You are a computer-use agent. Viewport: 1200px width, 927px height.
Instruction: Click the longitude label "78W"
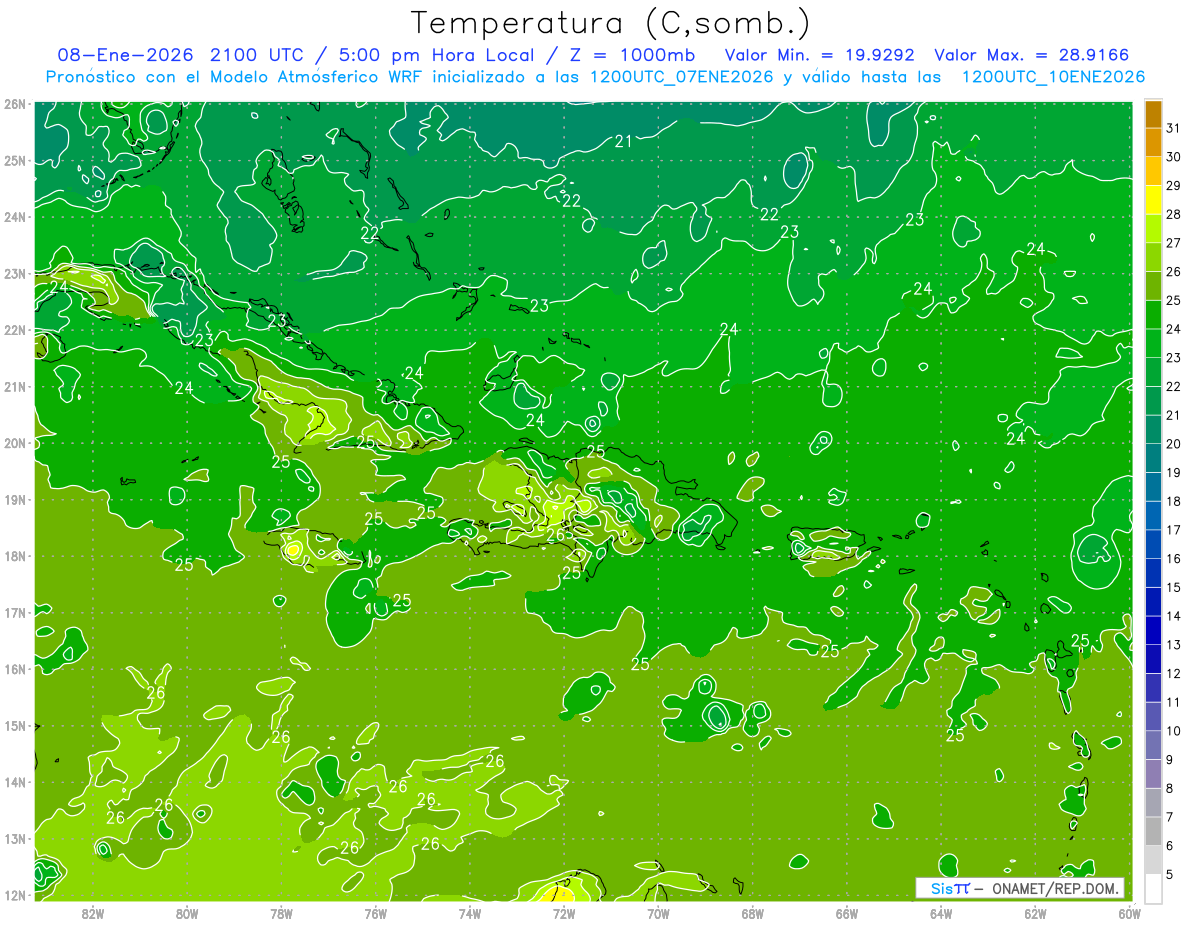coord(281,913)
